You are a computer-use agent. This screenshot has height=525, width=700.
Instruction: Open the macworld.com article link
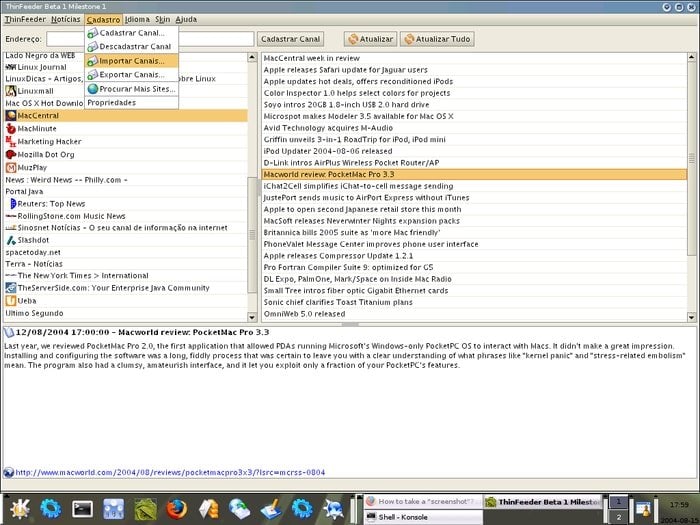170,472
